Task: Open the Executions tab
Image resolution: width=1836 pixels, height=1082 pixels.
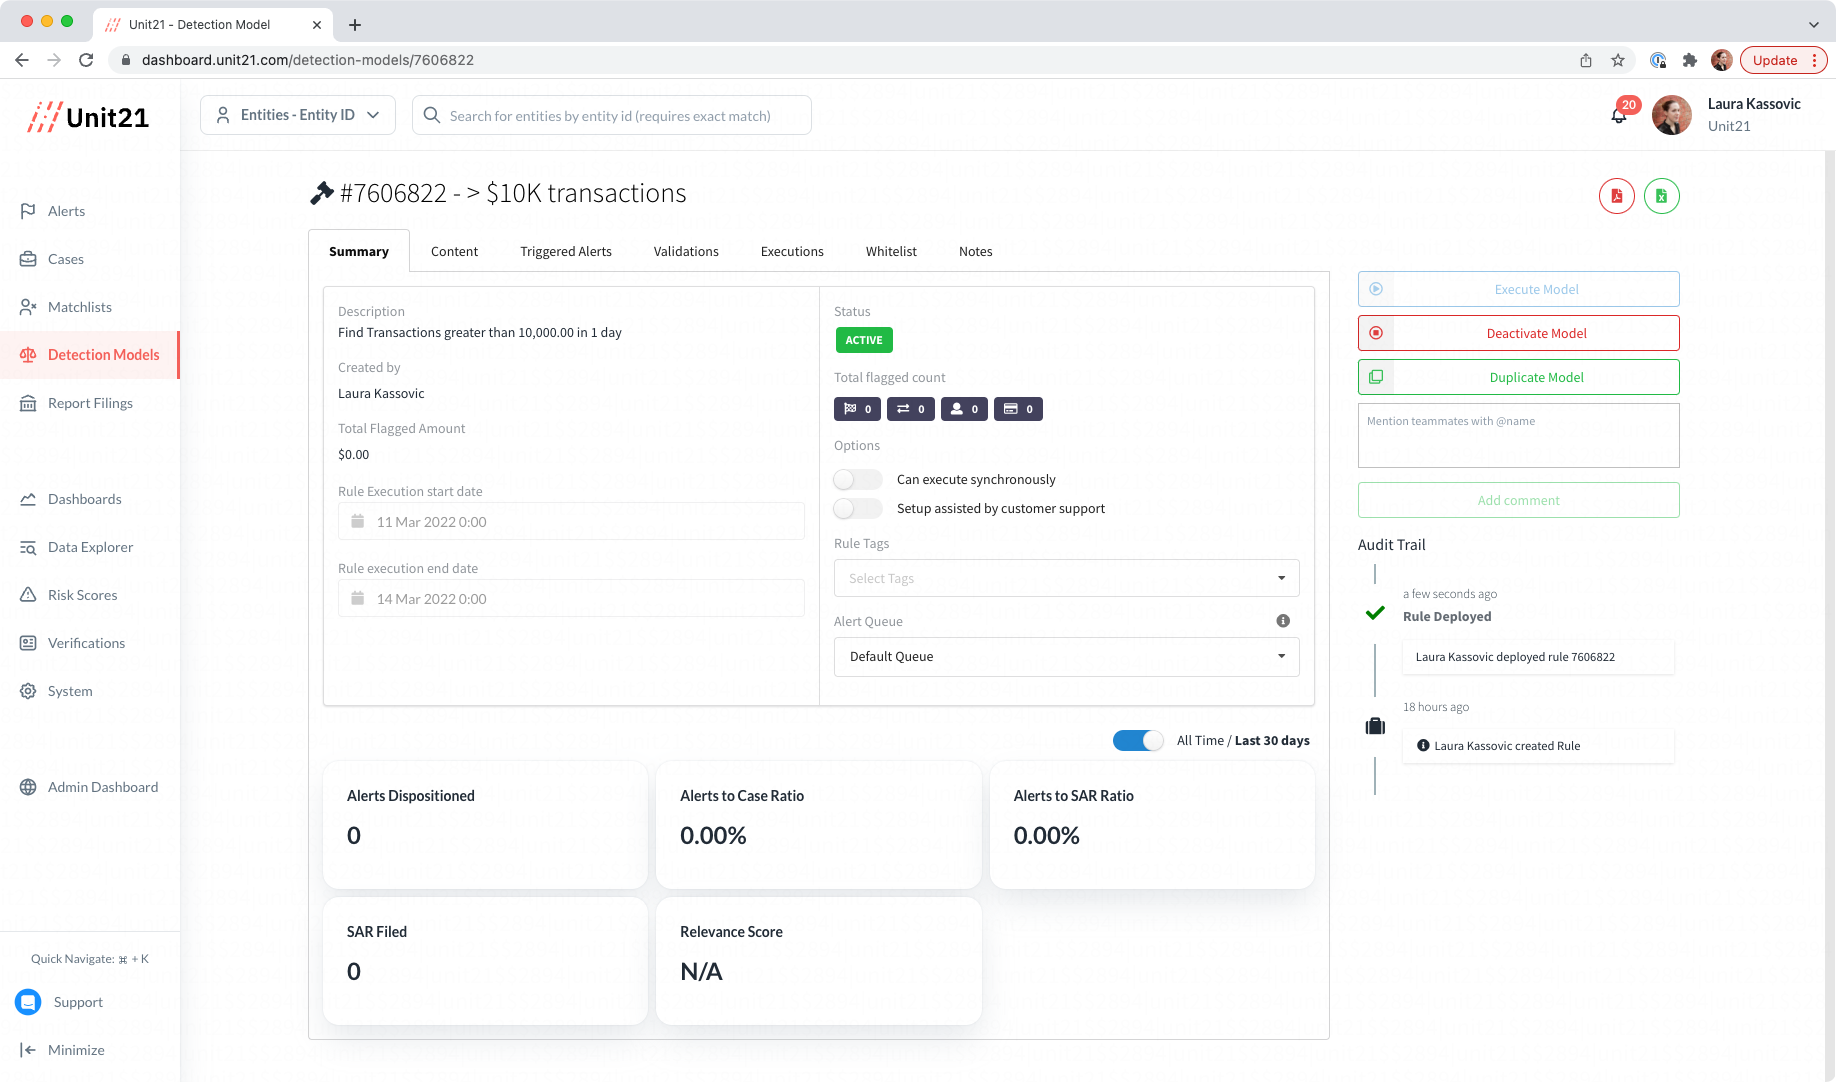Action: 792,251
